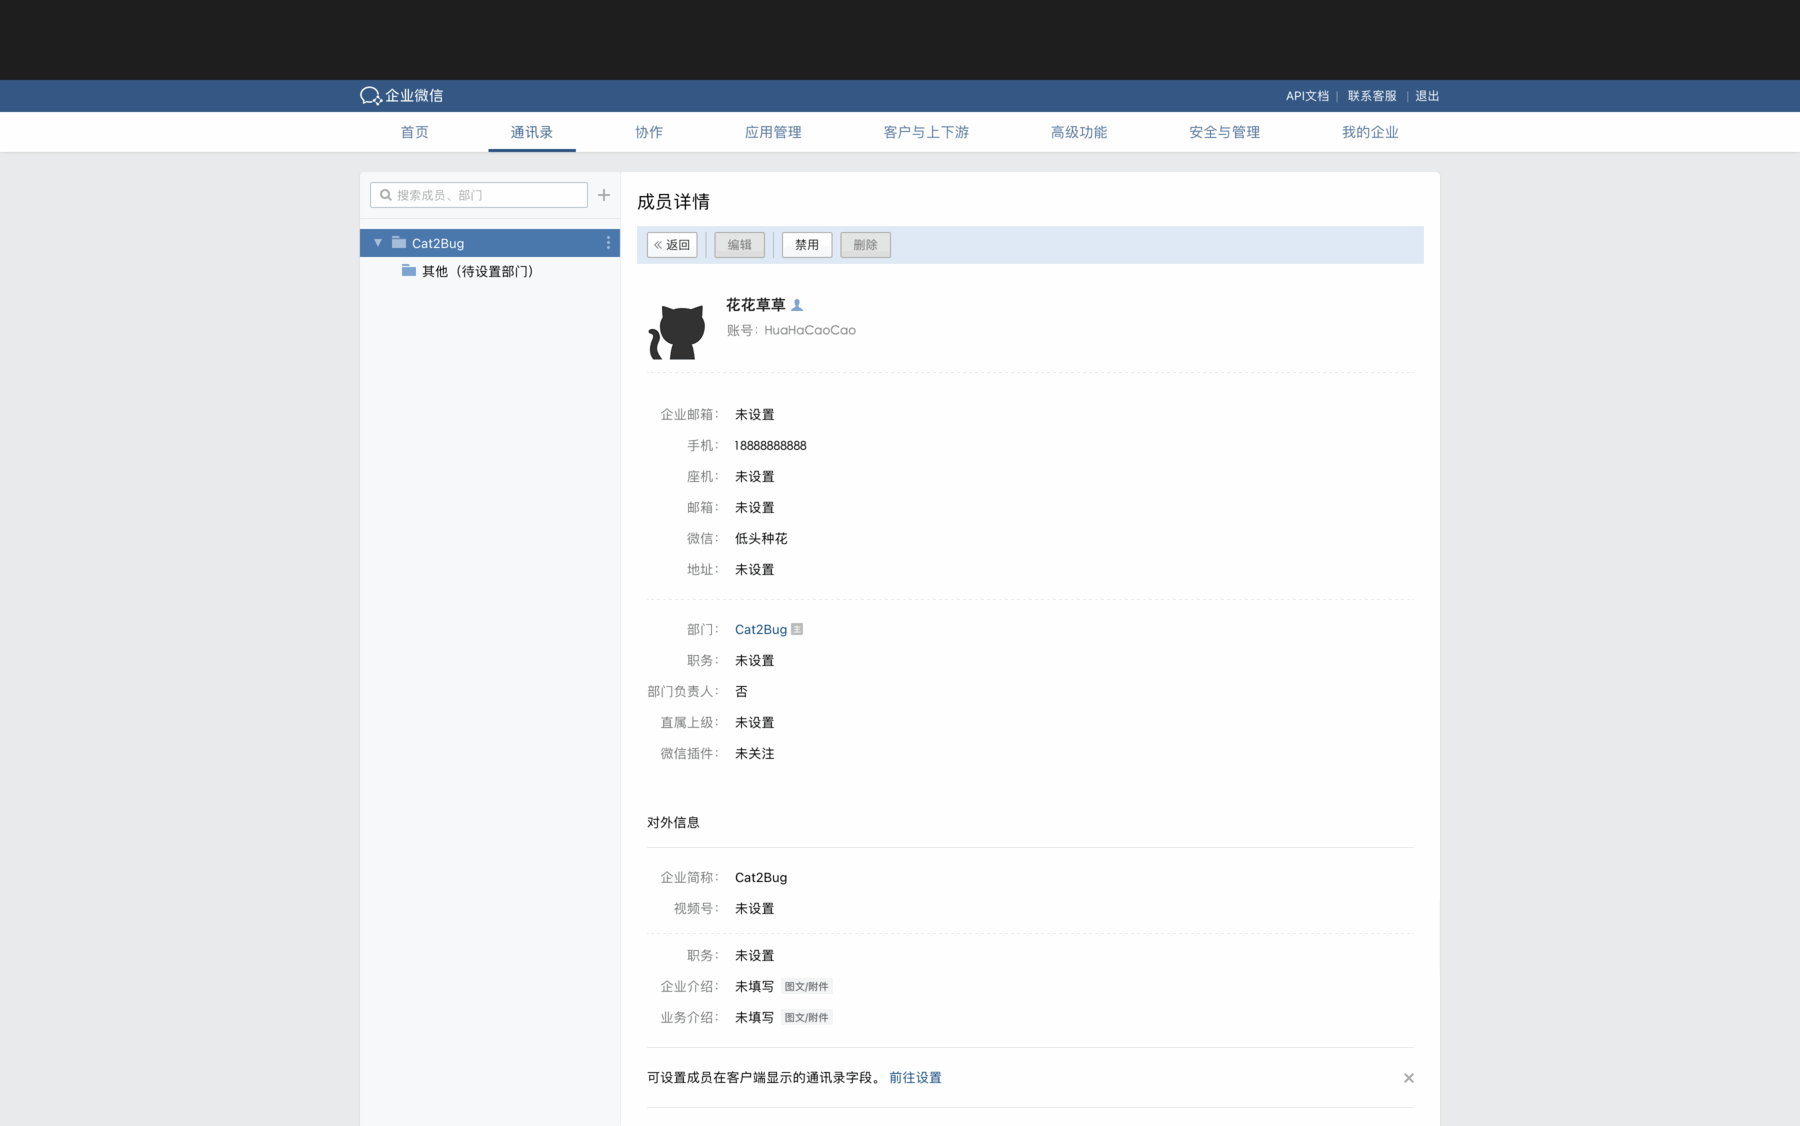Viewport: 1800px width, 1126px height.
Task: Click the 座机 value 未设置
Action: click(x=755, y=477)
